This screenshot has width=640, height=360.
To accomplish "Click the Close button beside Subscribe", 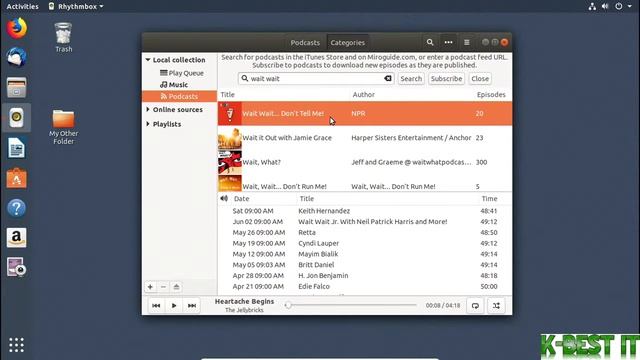I will click(480, 78).
